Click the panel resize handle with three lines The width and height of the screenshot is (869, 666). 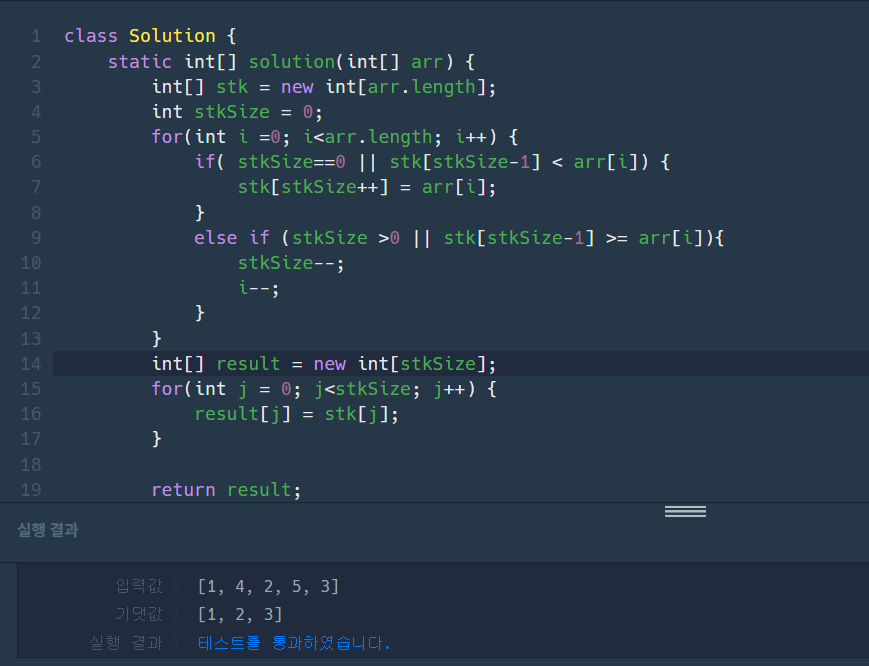685,511
